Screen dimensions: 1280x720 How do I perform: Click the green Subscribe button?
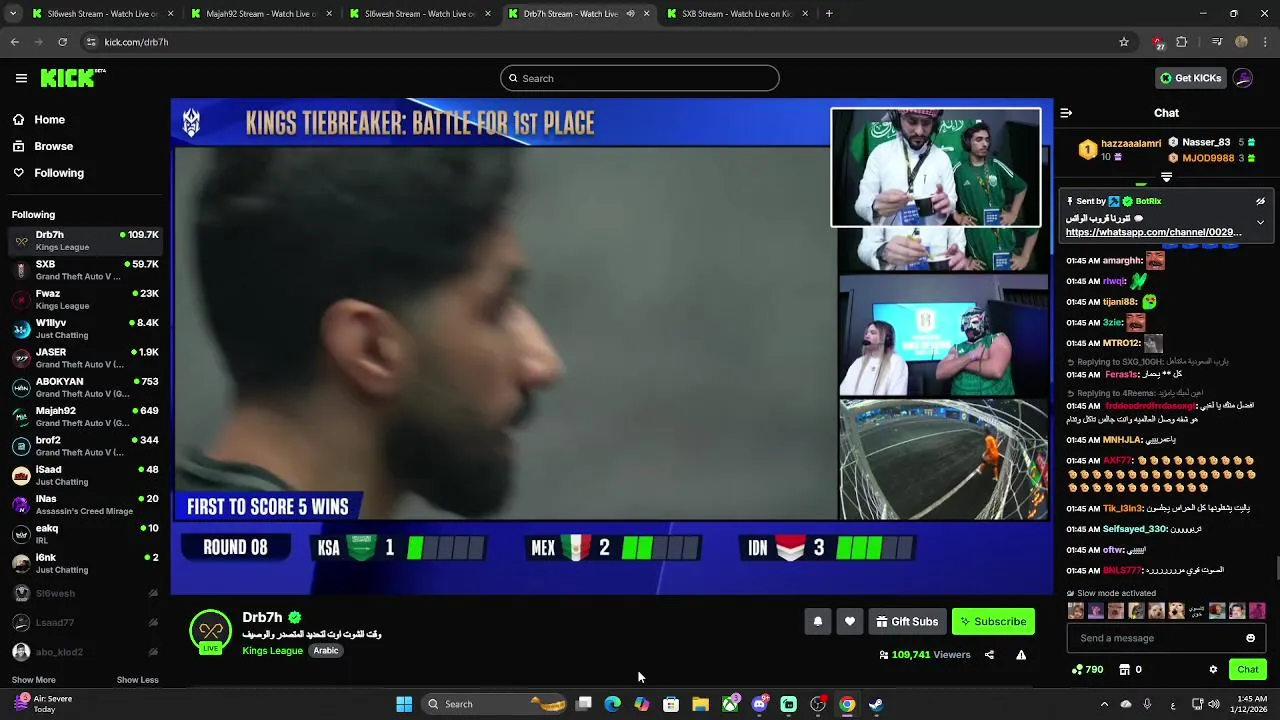(x=993, y=621)
